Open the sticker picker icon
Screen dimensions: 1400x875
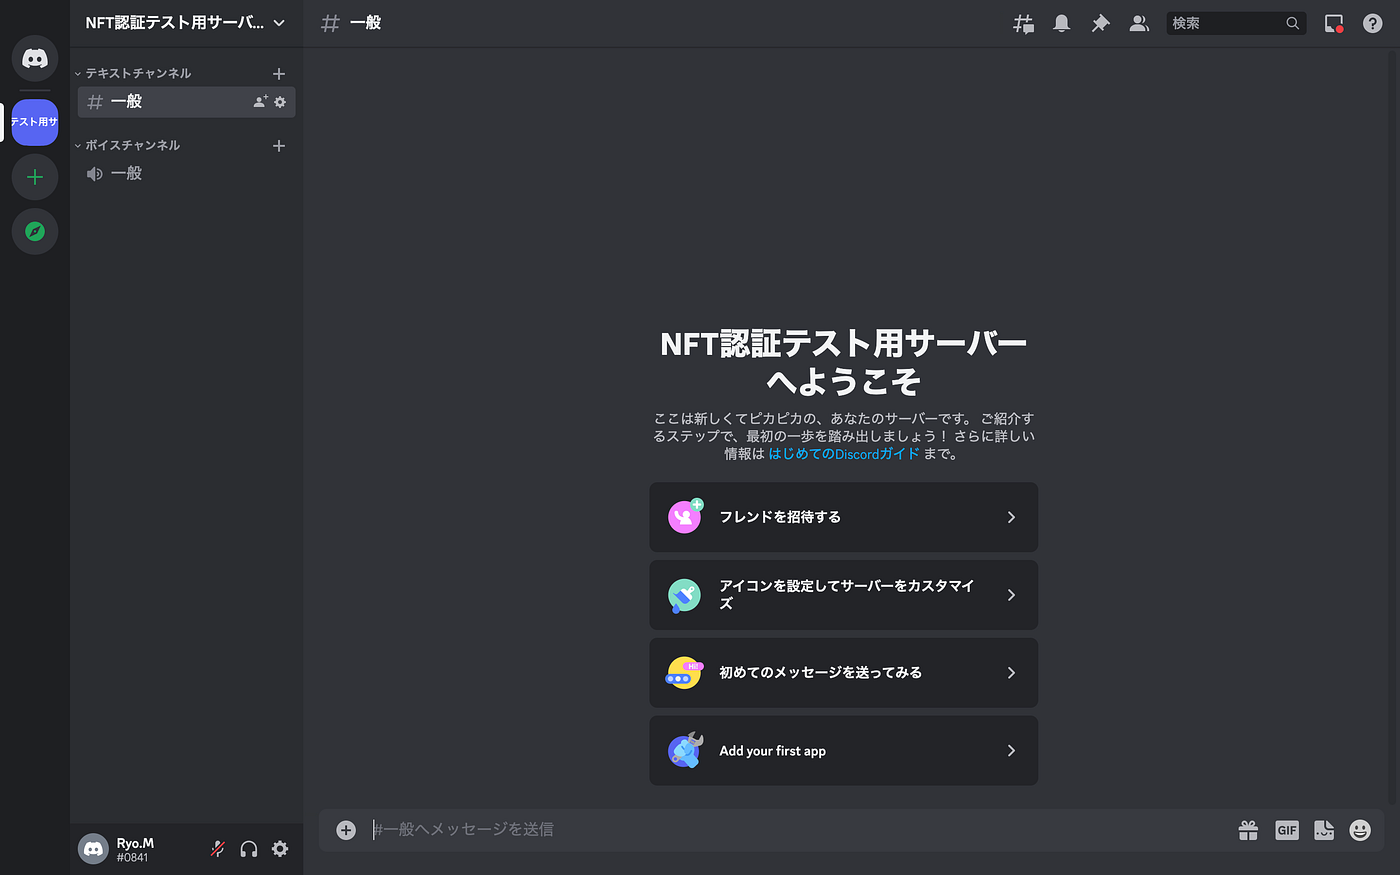[x=1324, y=830]
